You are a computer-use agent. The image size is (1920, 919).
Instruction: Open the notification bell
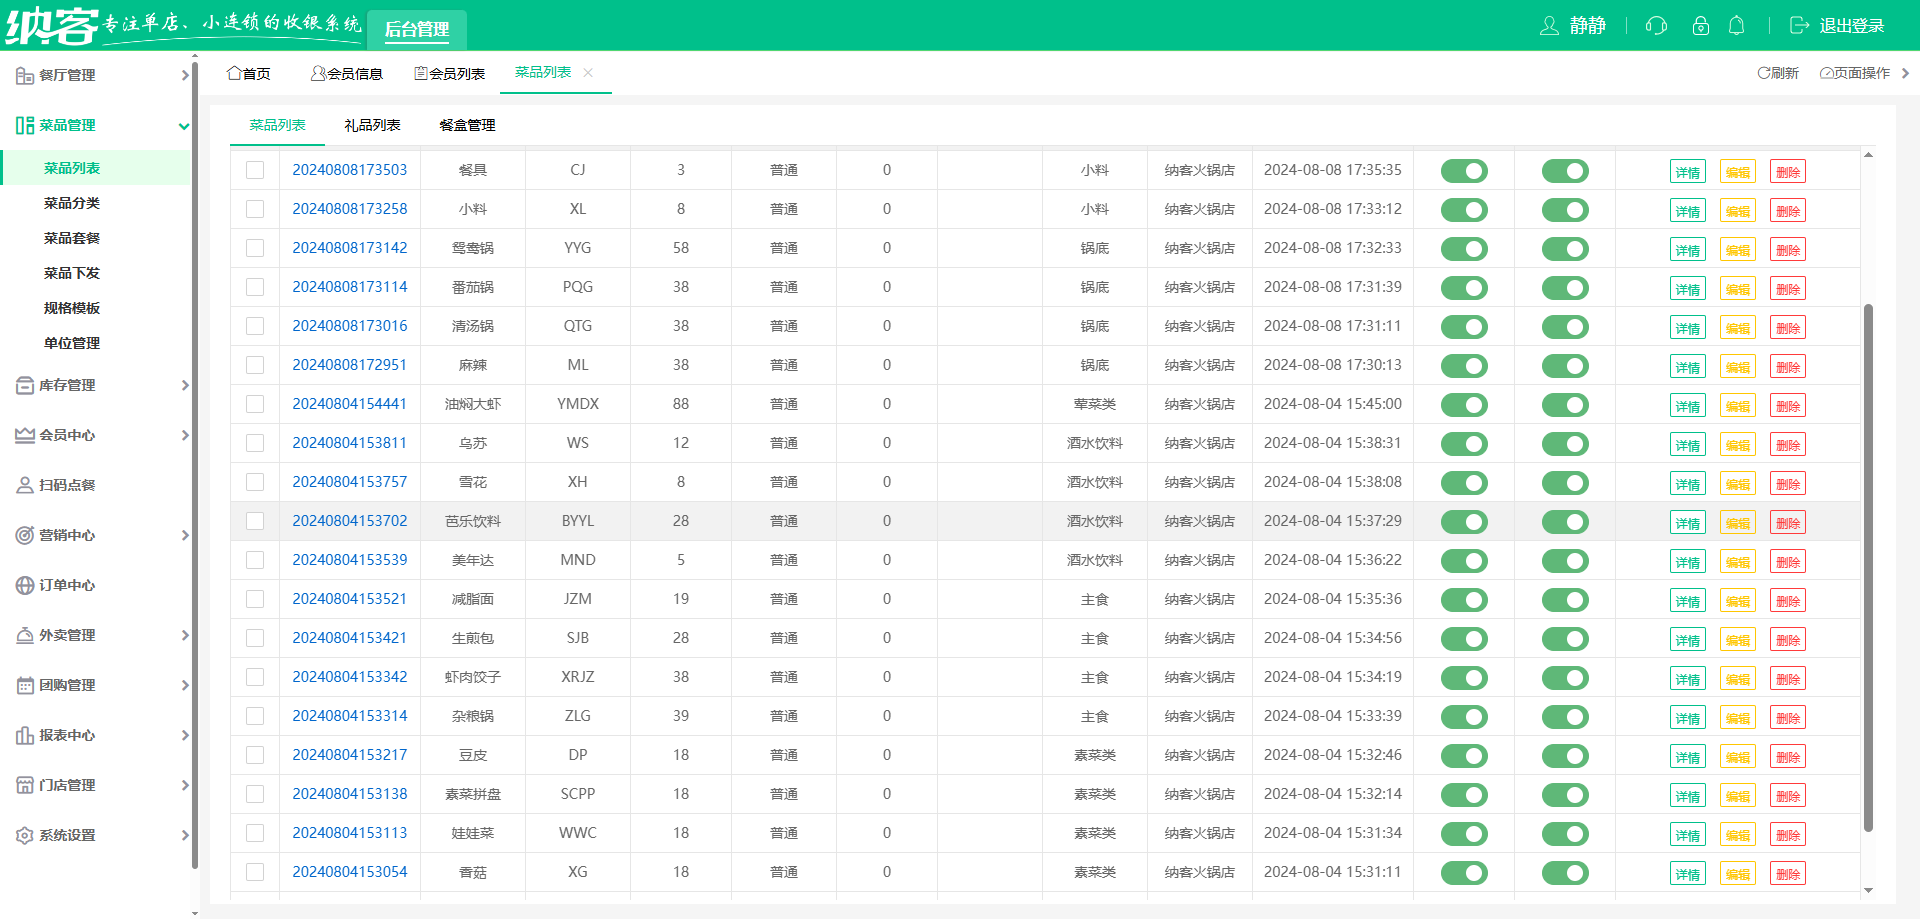tap(1737, 26)
